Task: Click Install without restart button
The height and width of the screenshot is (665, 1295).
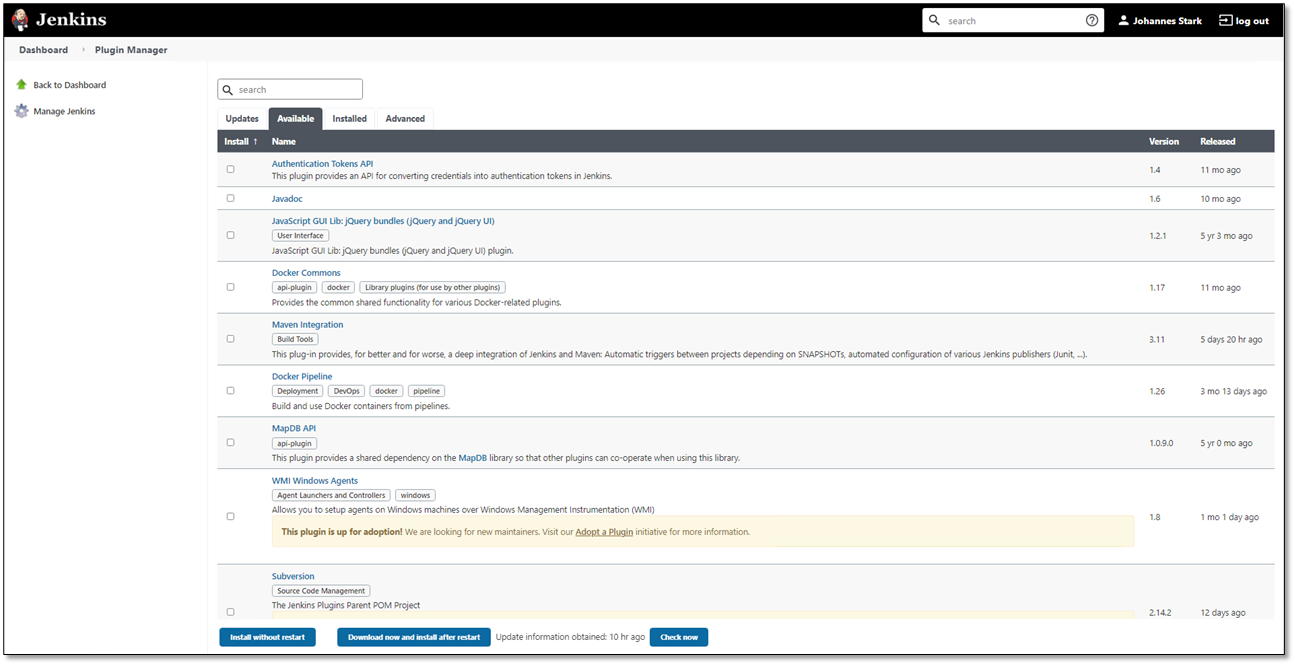Action: point(268,637)
